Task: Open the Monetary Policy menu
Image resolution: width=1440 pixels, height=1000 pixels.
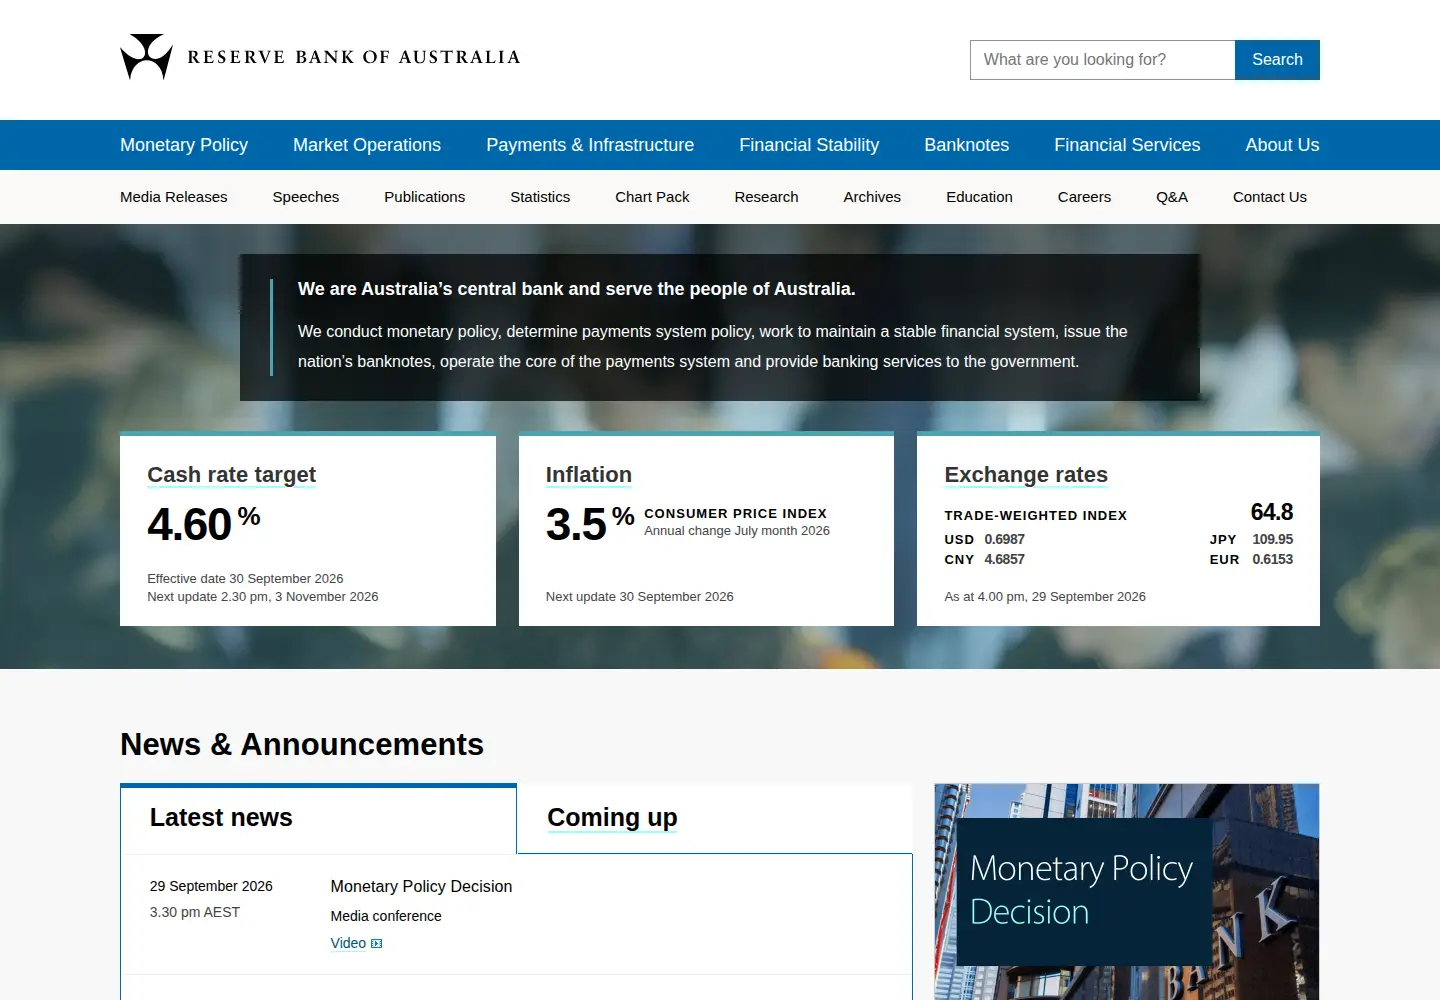Action: 184,145
